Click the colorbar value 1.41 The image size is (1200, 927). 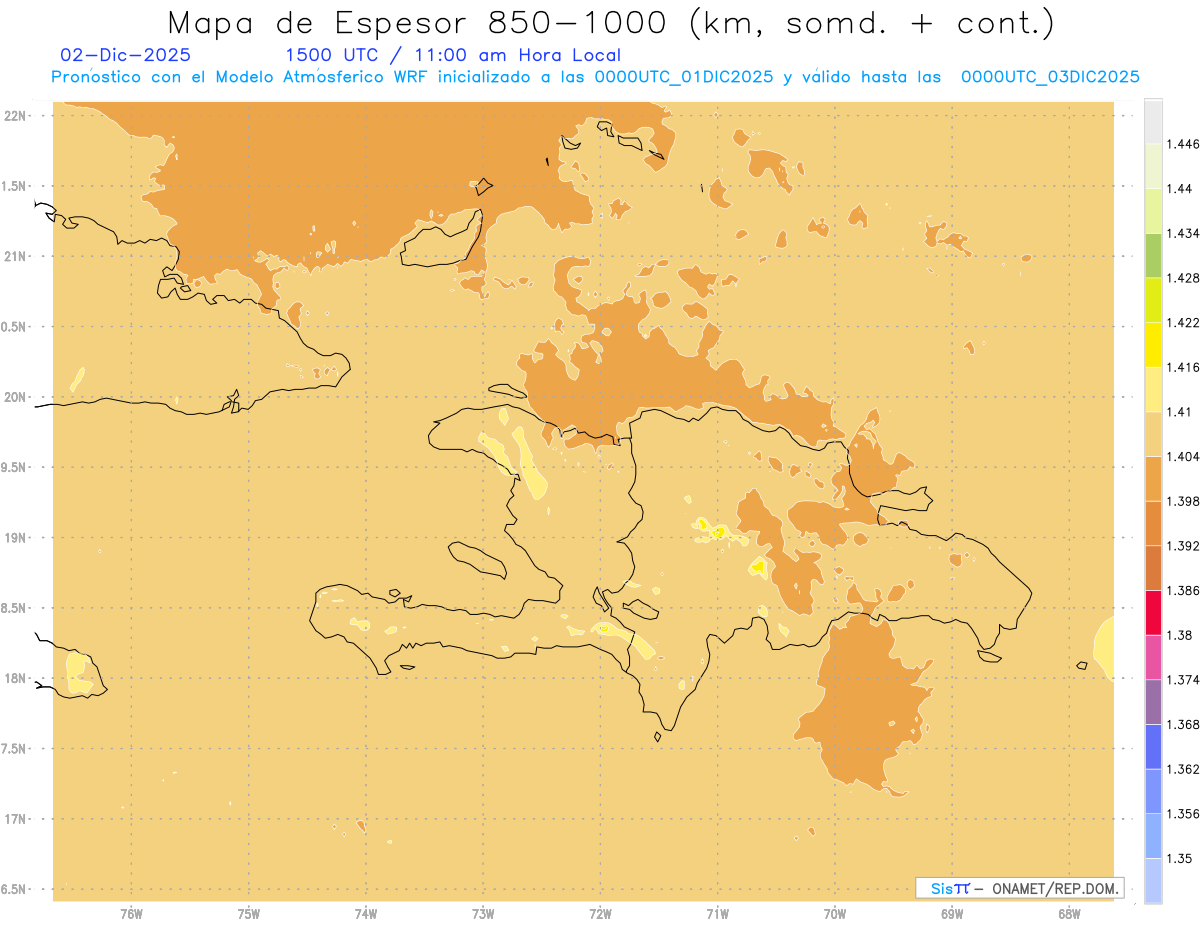(x=1180, y=412)
